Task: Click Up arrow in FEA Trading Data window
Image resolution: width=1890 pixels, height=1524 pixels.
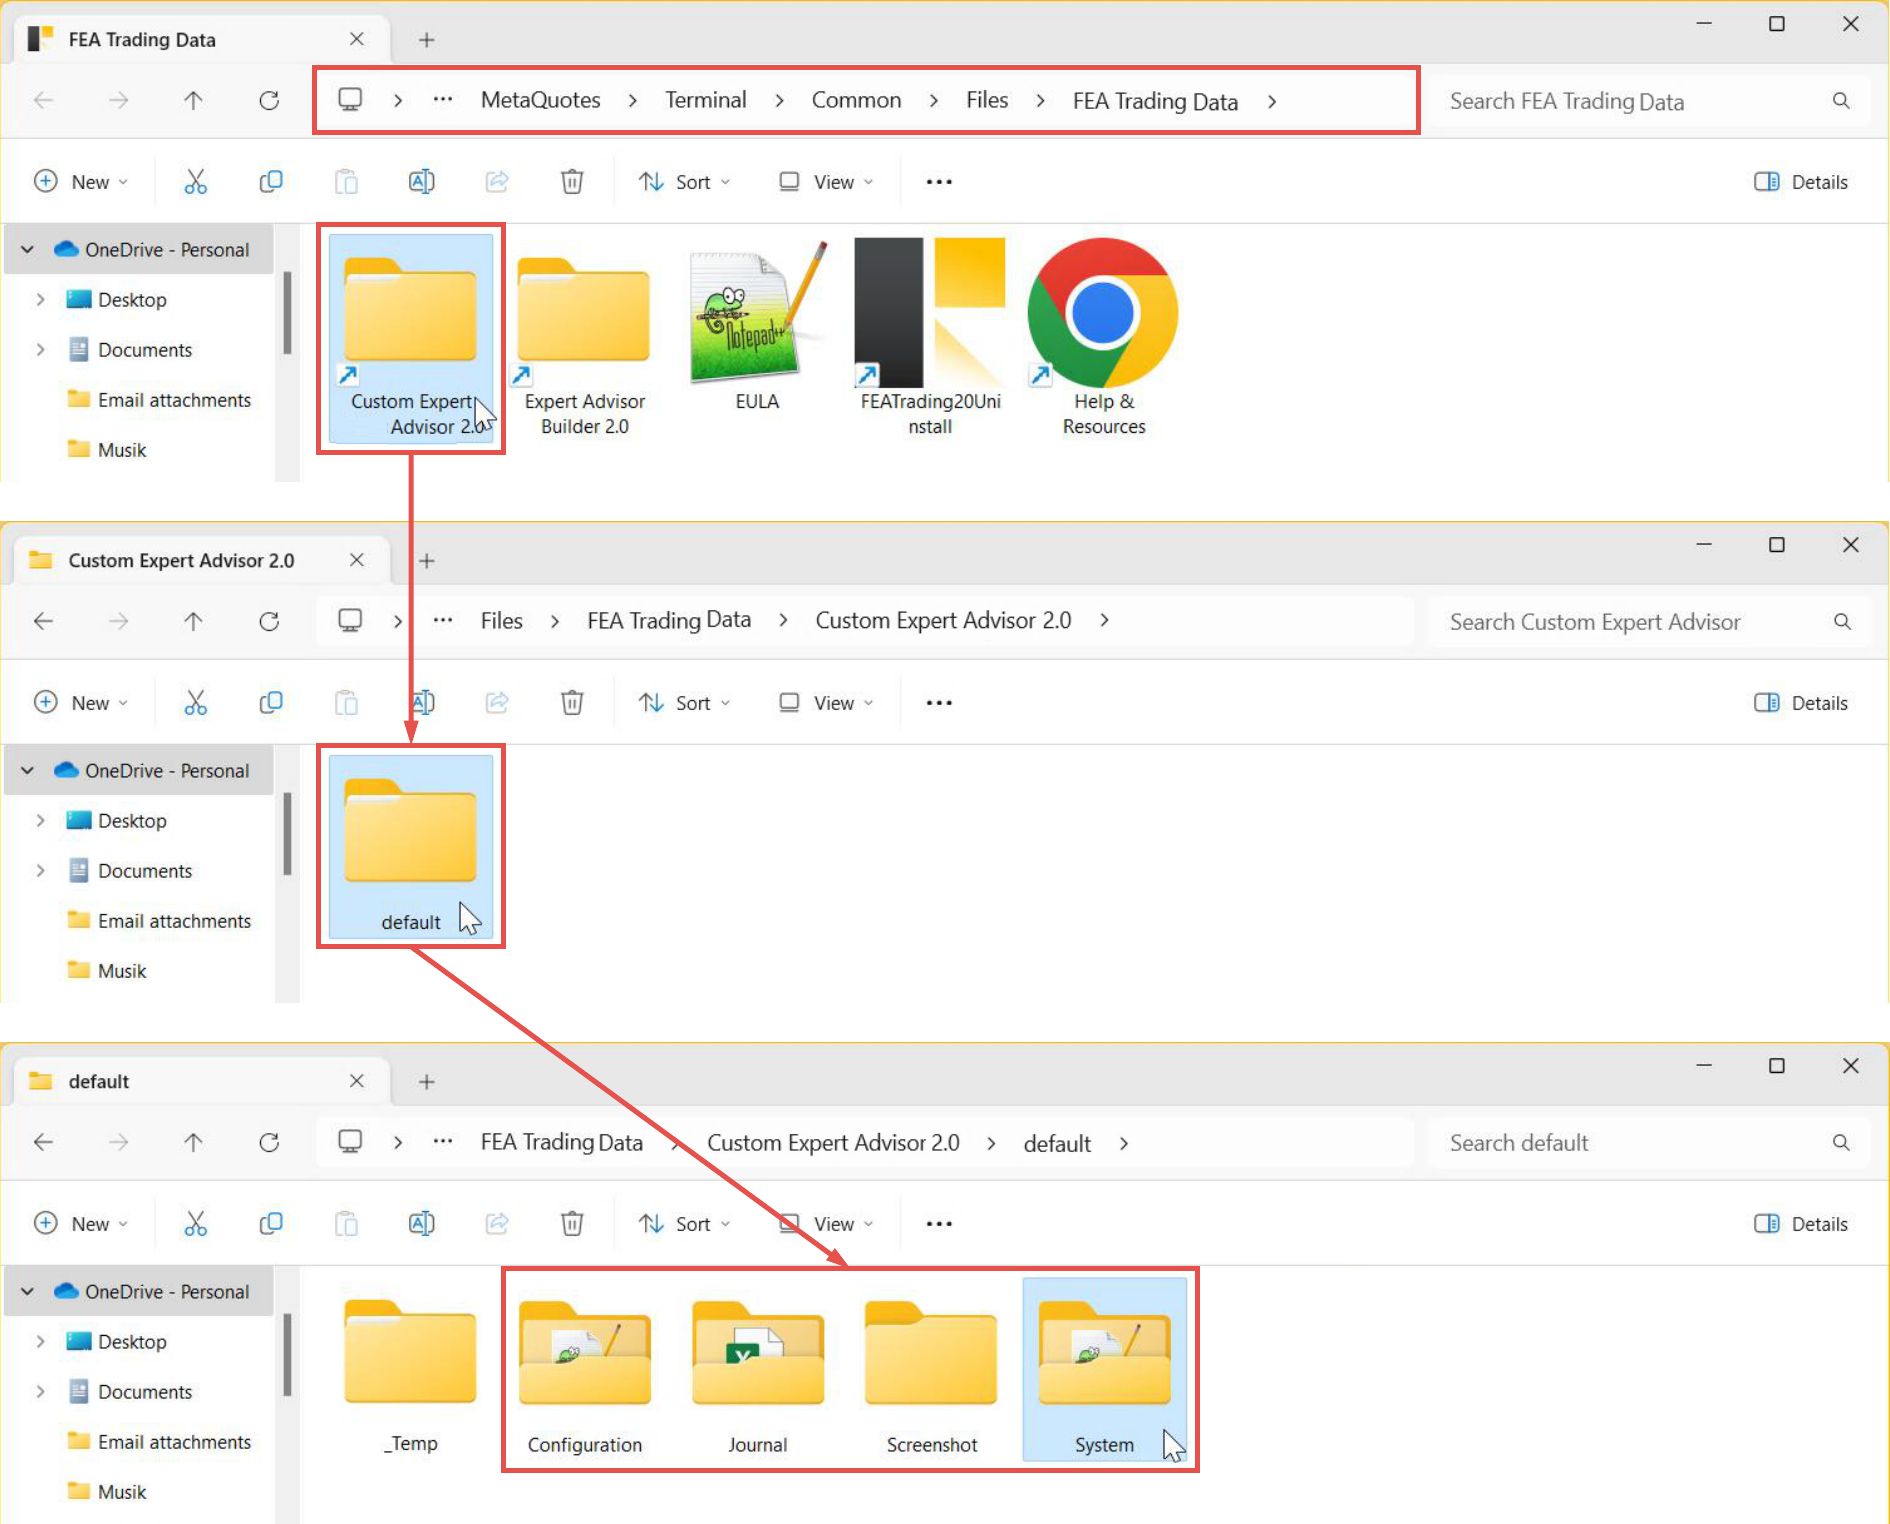Action: click(x=193, y=100)
